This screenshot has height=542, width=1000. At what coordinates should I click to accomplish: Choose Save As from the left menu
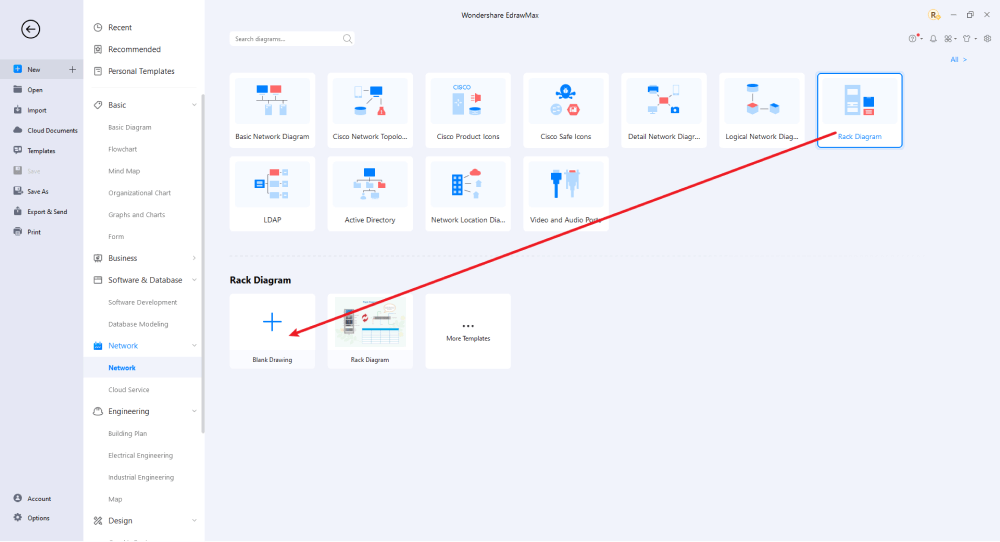(x=37, y=191)
